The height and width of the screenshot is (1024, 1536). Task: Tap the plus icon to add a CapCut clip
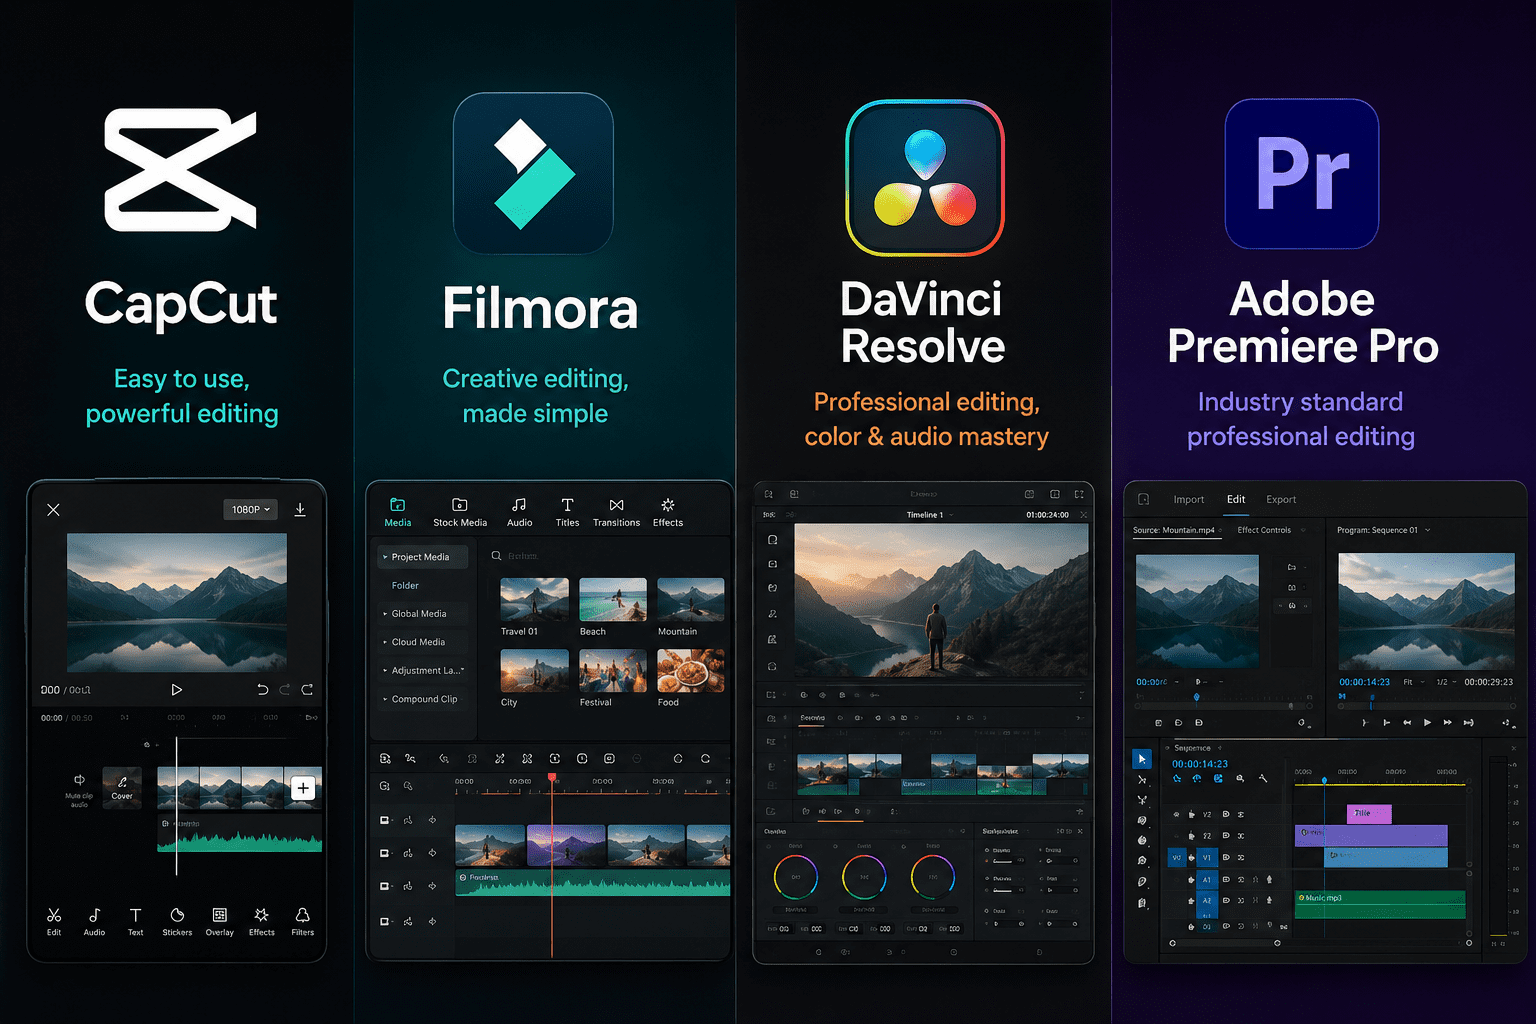pos(303,788)
